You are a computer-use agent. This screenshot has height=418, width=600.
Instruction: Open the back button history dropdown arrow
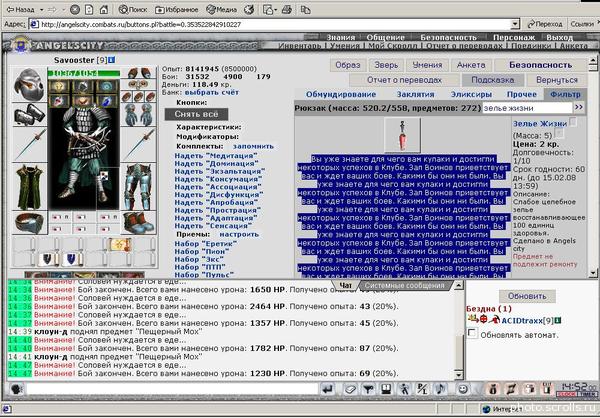click(41, 10)
